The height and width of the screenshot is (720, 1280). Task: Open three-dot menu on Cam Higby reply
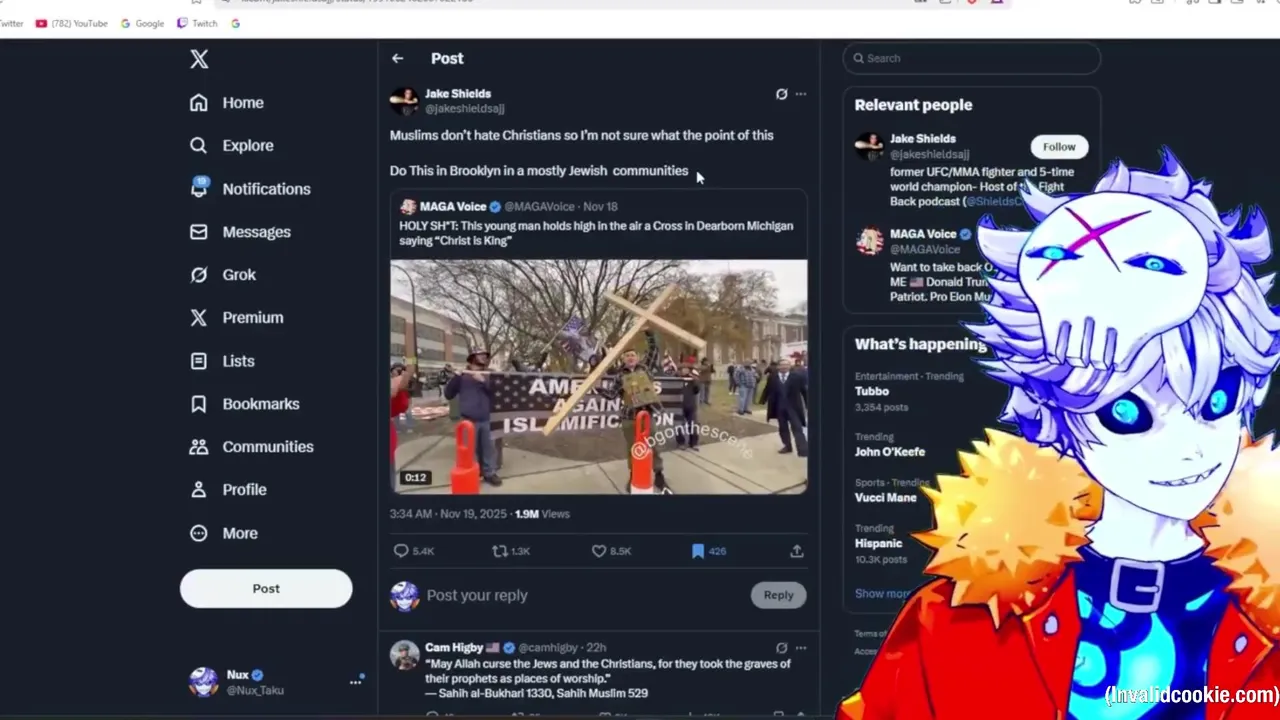801,648
